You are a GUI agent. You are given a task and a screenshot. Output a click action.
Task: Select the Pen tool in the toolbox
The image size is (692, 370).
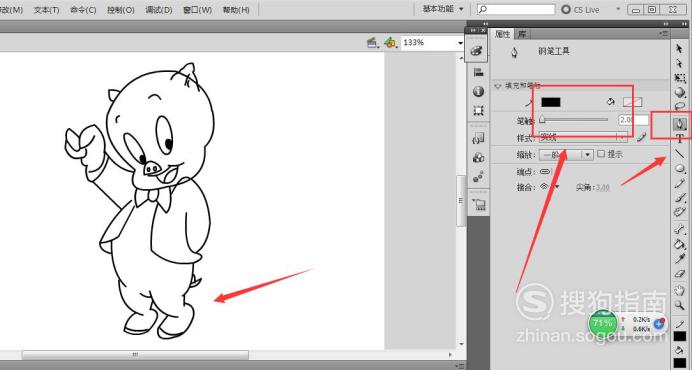pyautogui.click(x=680, y=124)
